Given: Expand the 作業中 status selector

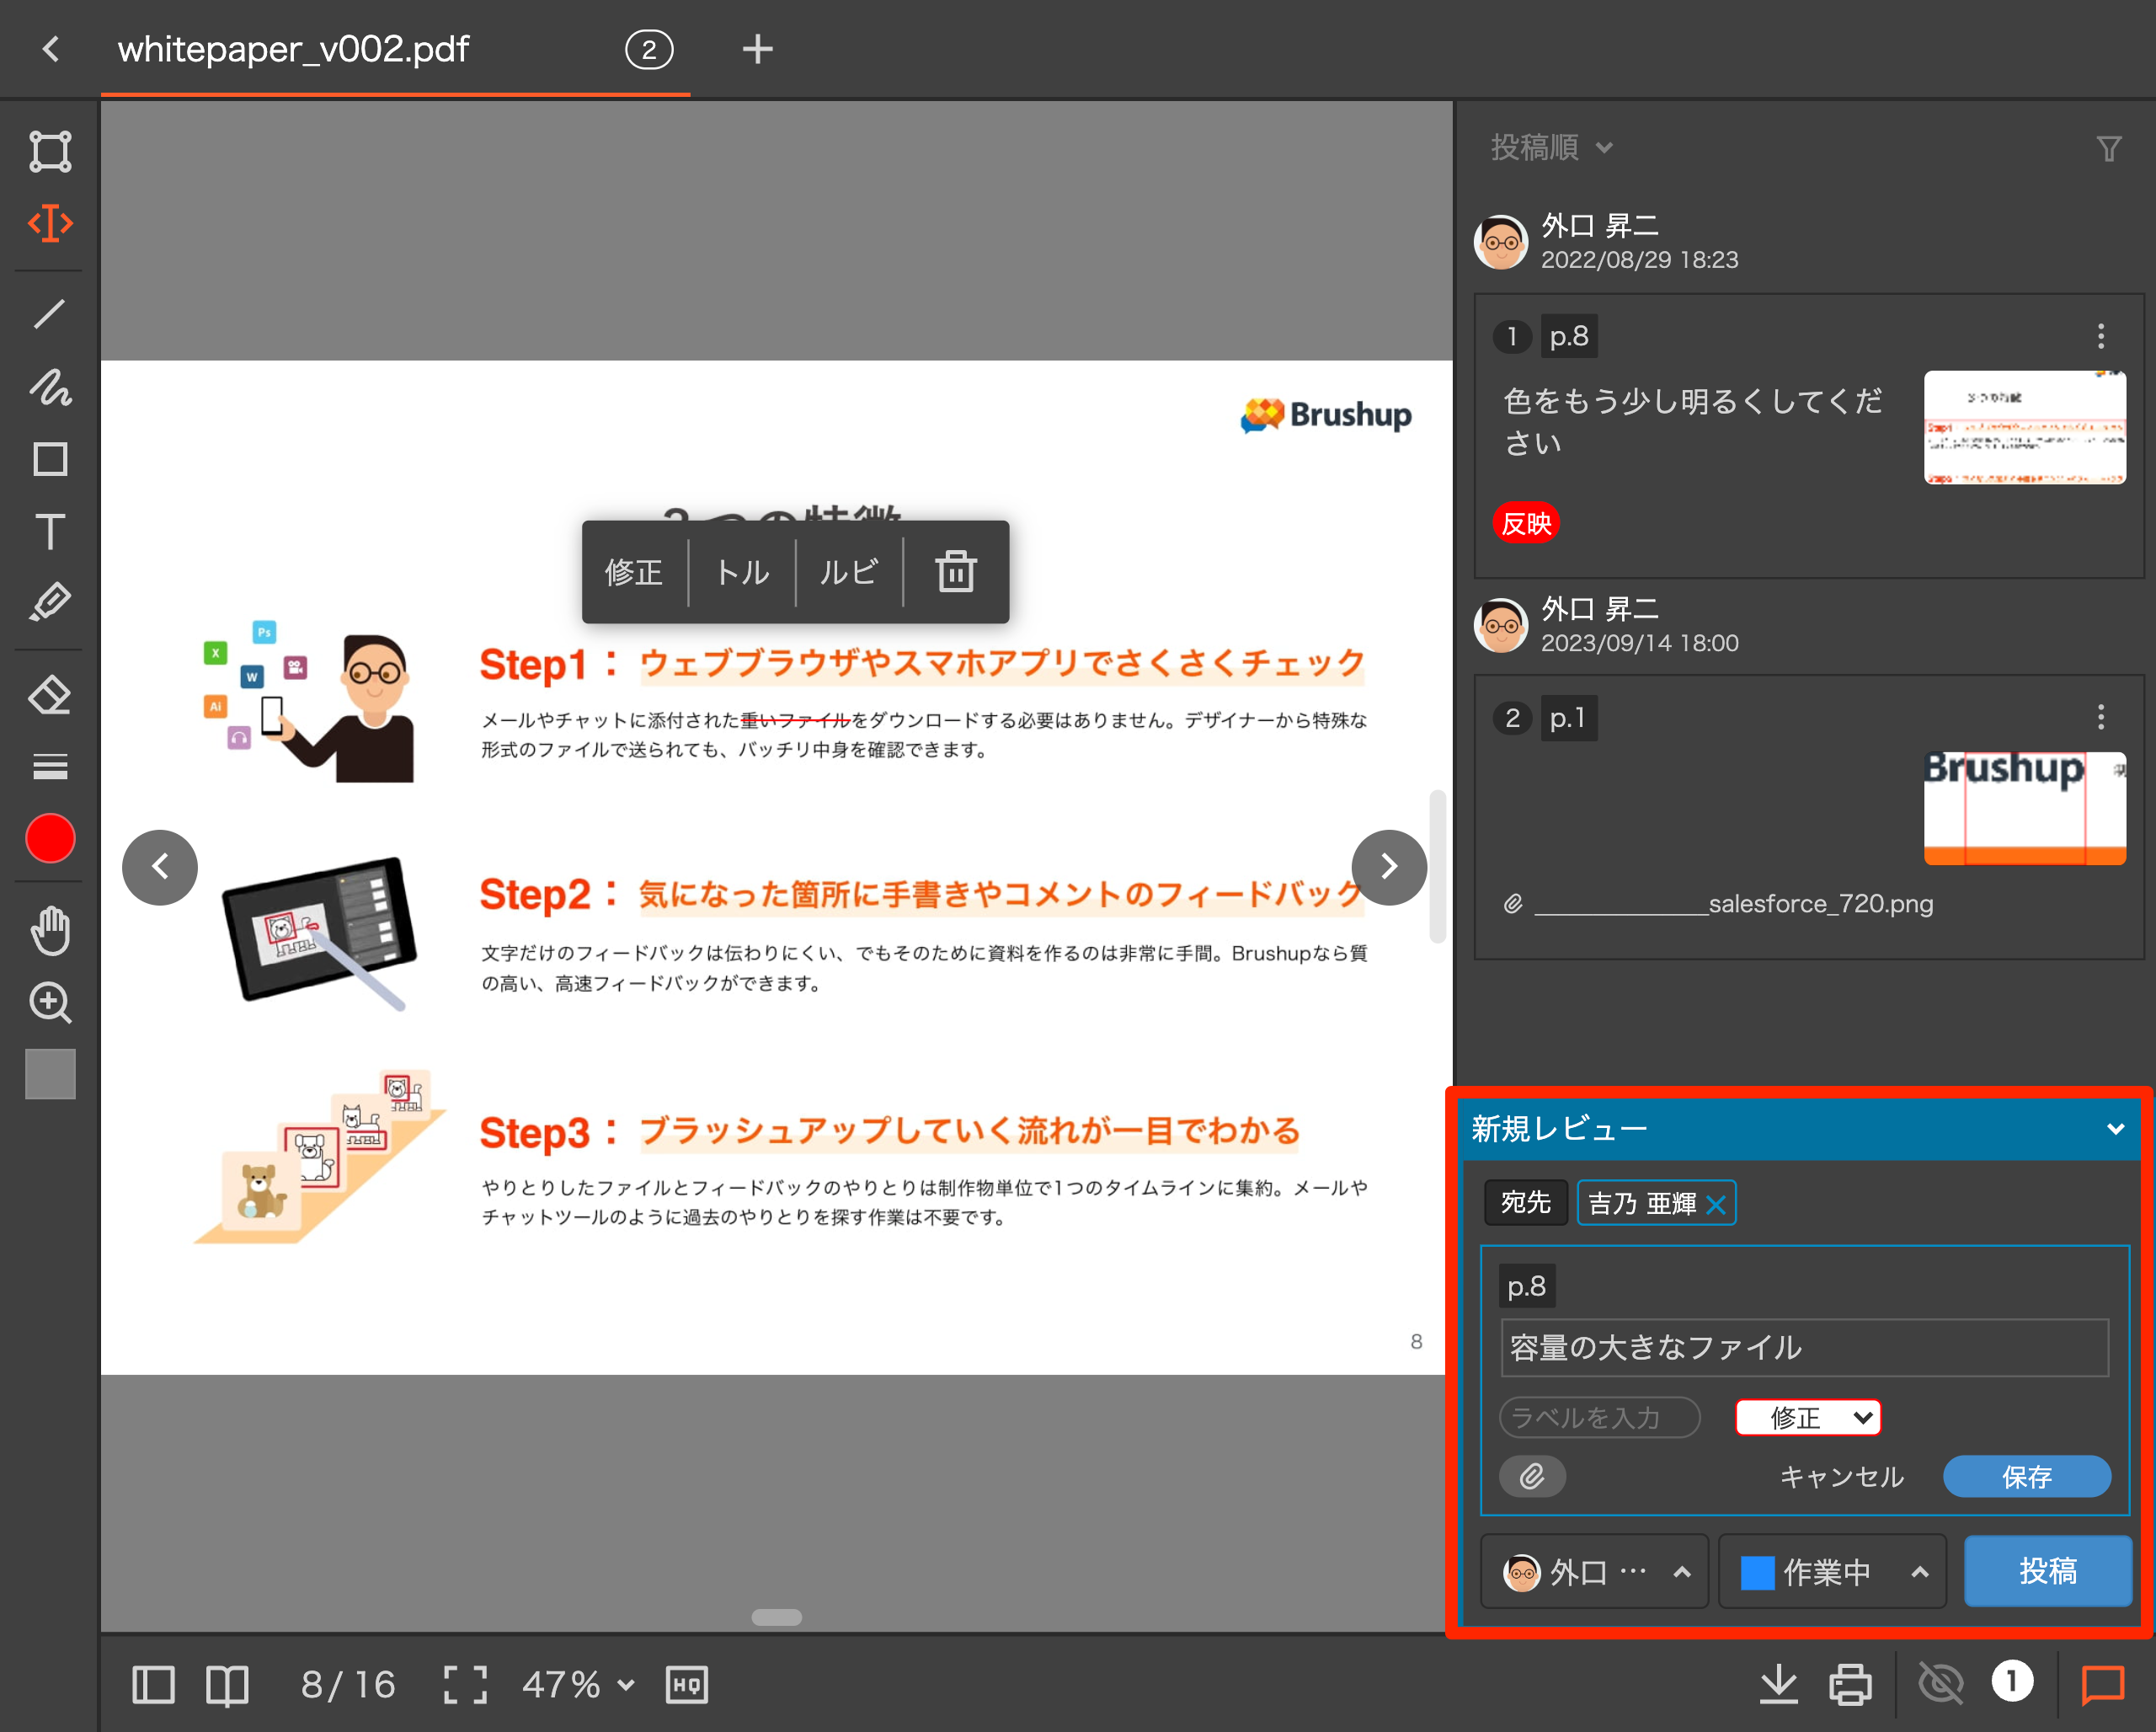Looking at the screenshot, I should (x=1832, y=1571).
